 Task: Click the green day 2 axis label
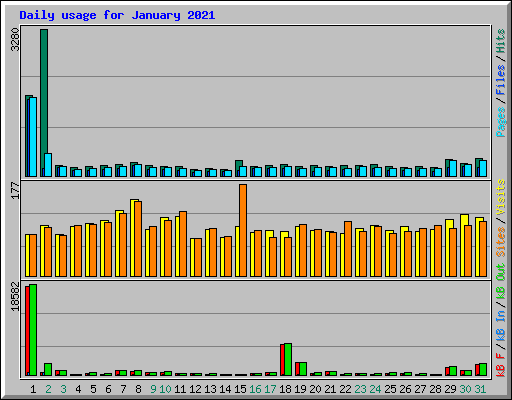[48, 389]
